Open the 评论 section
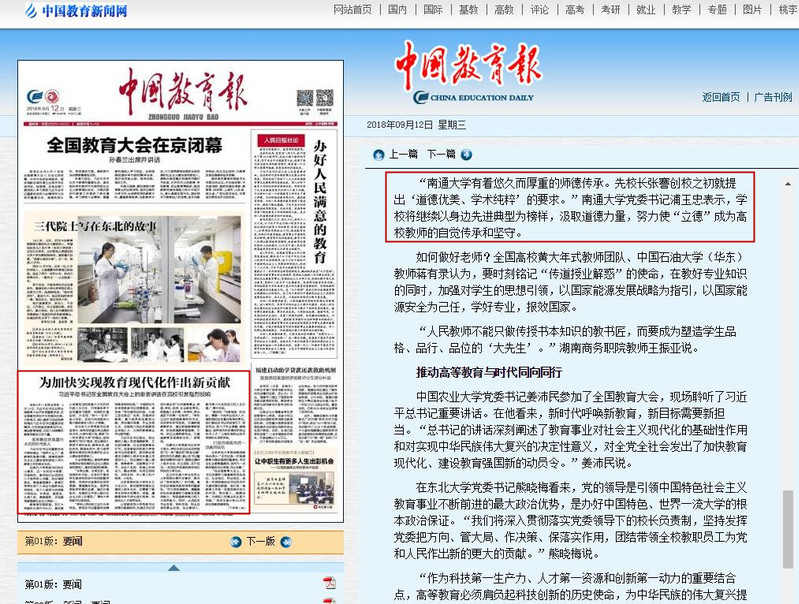 click(x=540, y=9)
